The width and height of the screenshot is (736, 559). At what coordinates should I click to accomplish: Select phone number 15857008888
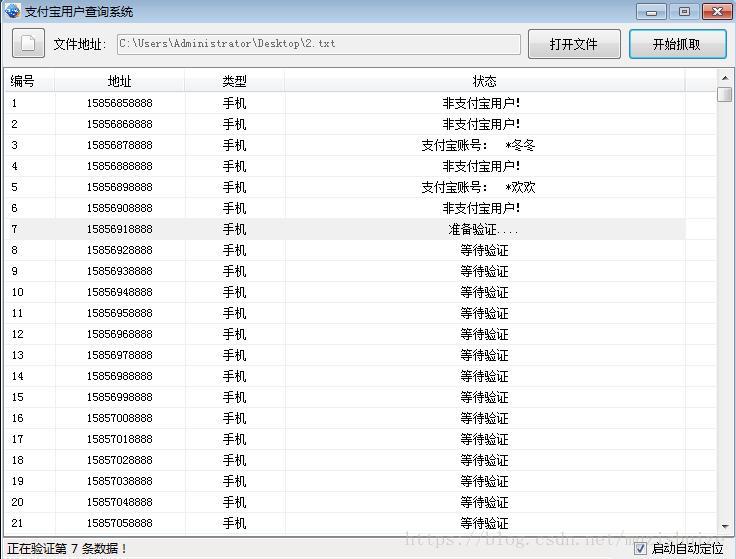coord(120,418)
